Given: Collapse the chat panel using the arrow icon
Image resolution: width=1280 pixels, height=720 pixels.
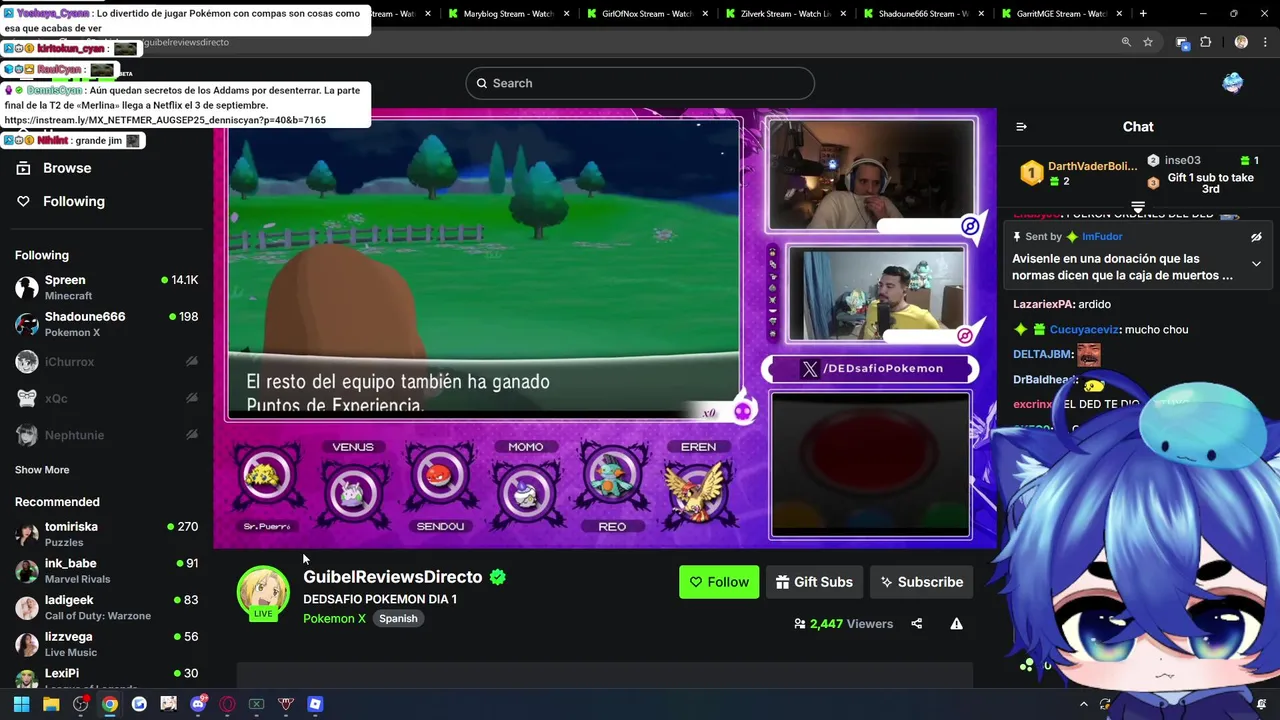Looking at the screenshot, I should [1021, 127].
